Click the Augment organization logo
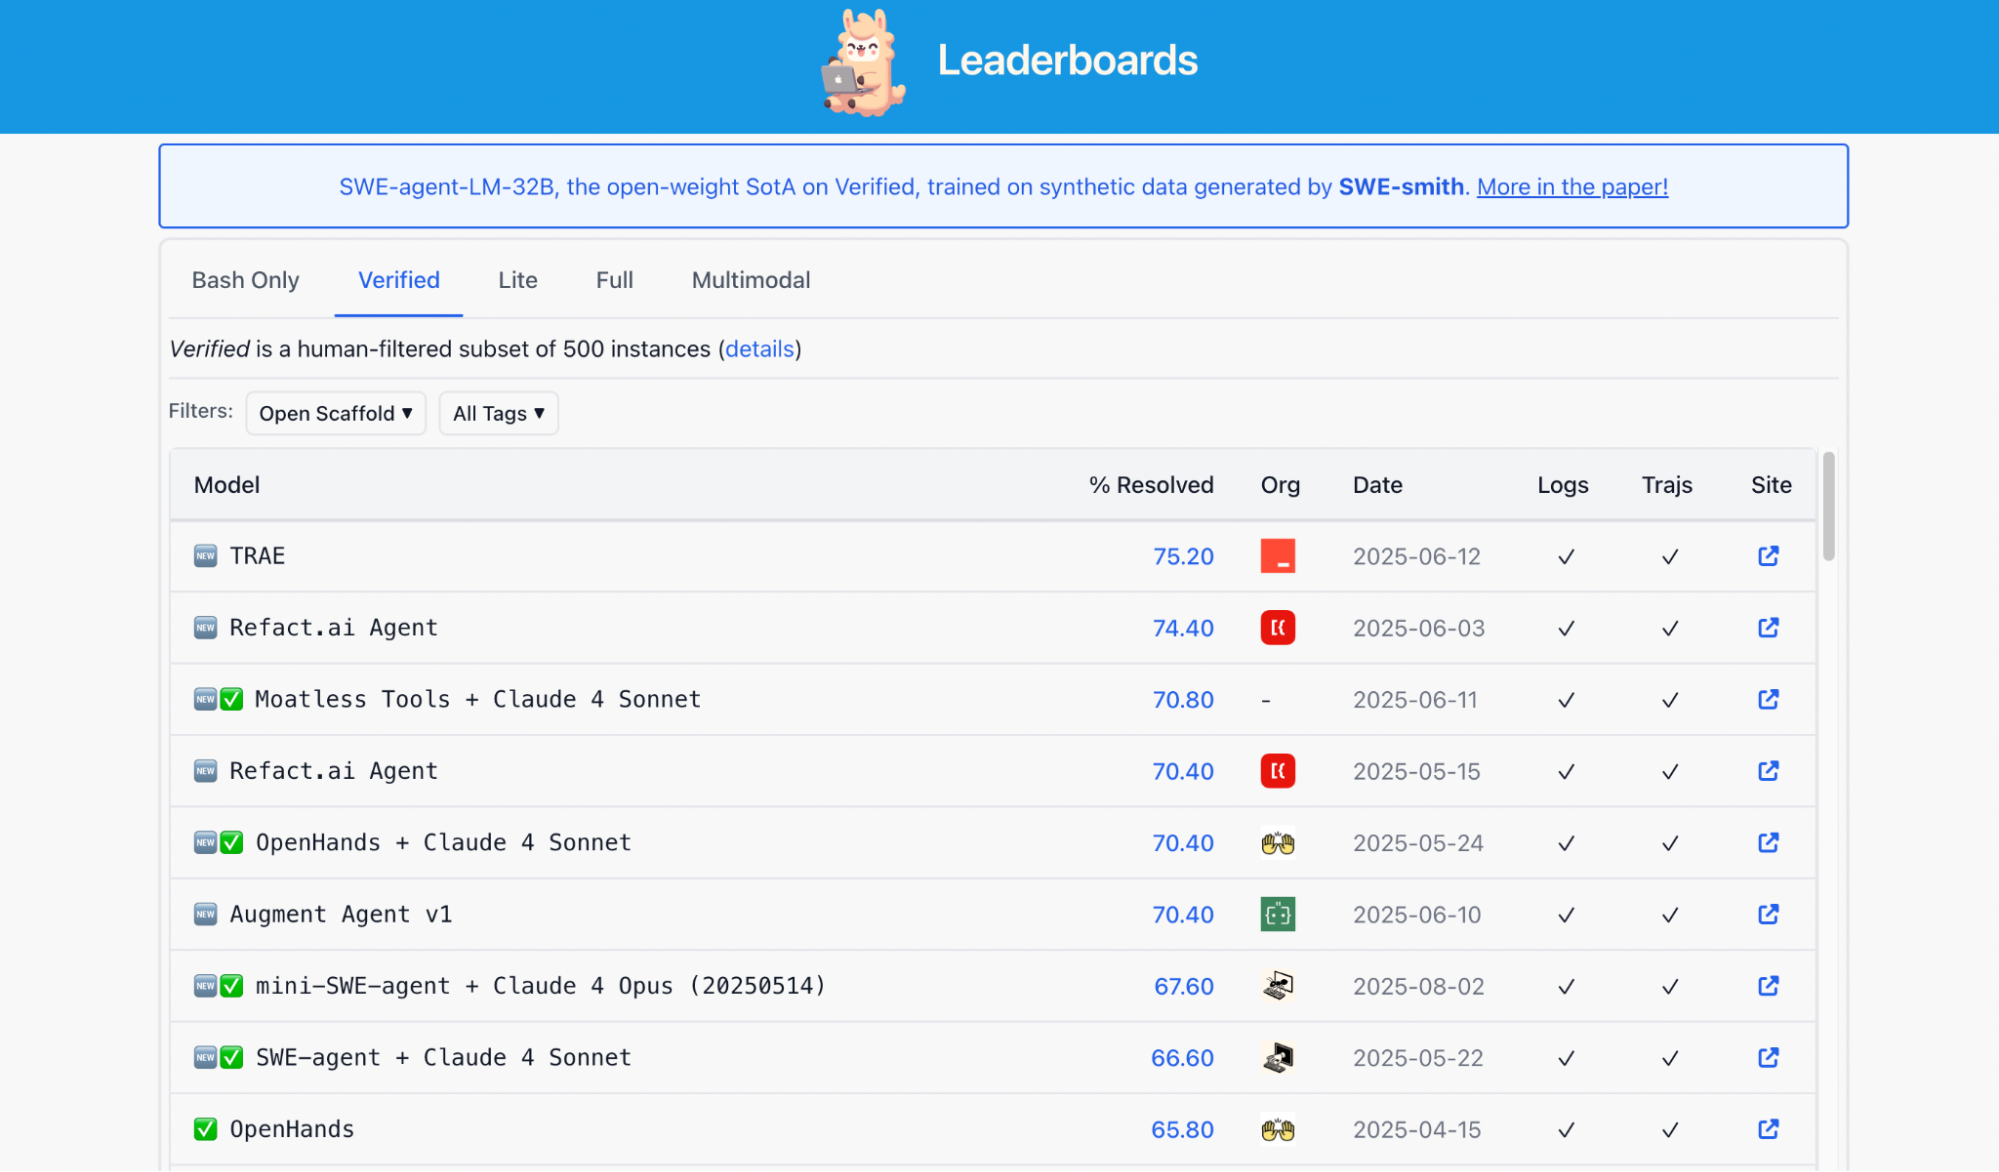The height and width of the screenshot is (1172, 1999). (1278, 914)
